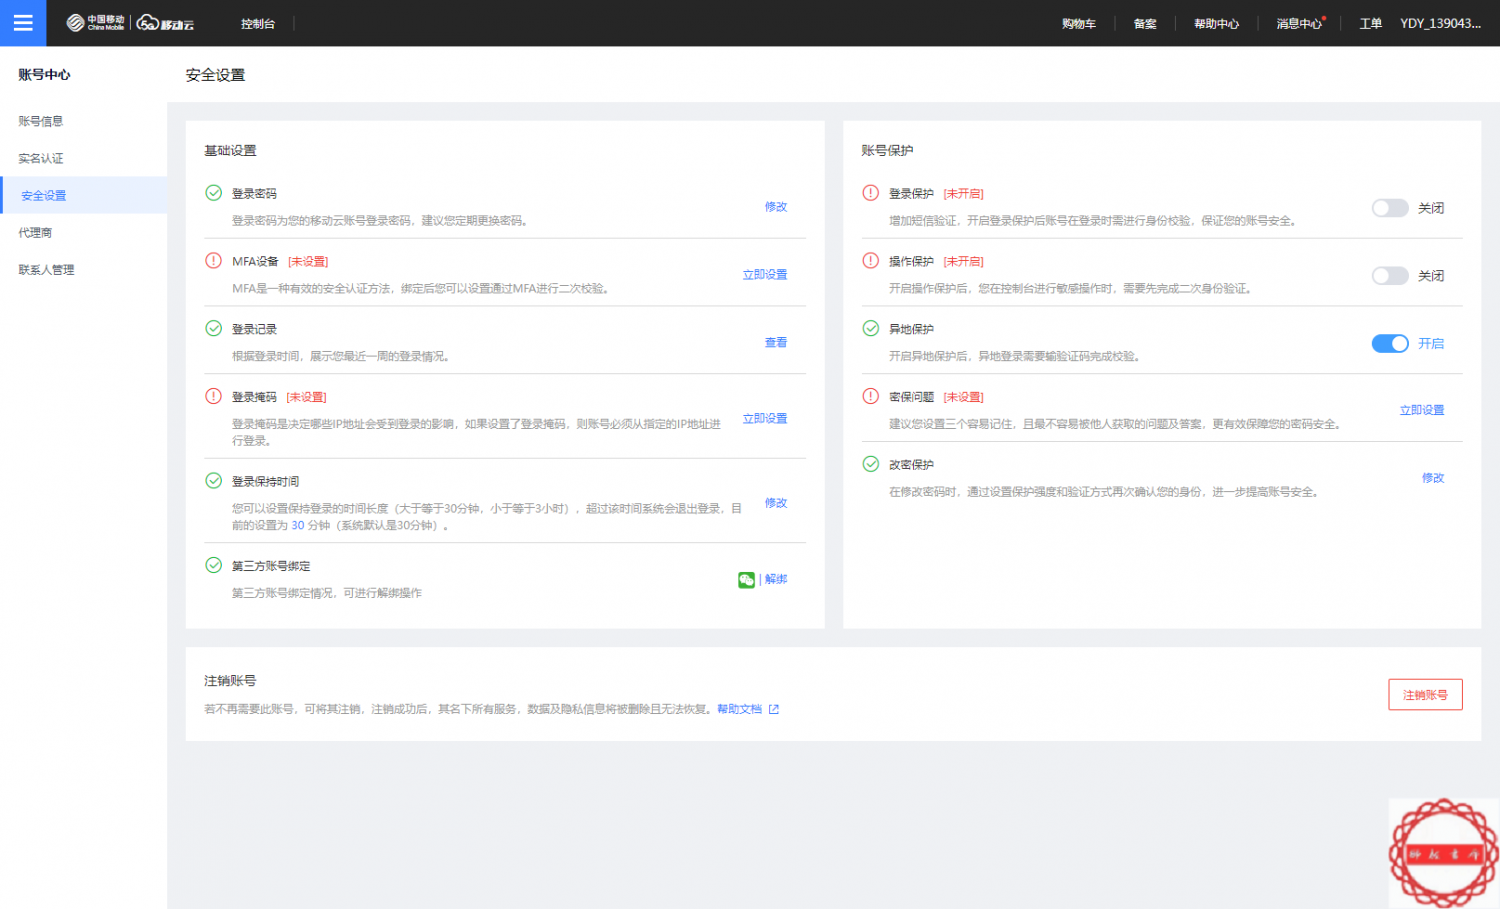
Task: Click red warning icon beside 密保问题
Action: pos(870,396)
